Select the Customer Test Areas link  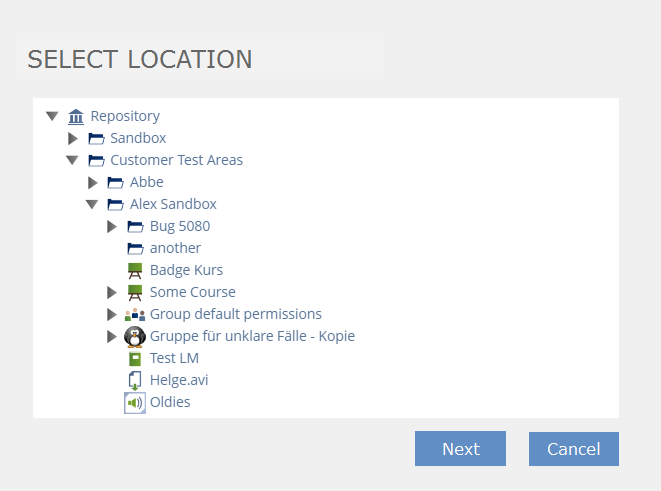coord(176,160)
